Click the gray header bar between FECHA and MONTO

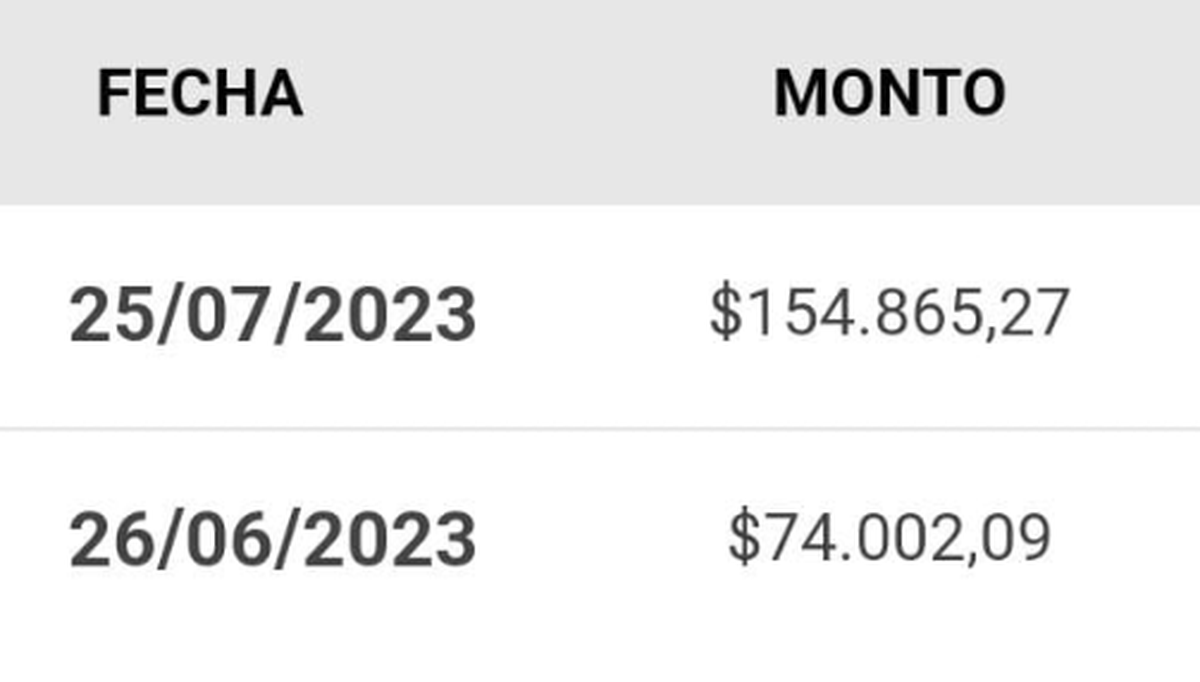pos(540,94)
